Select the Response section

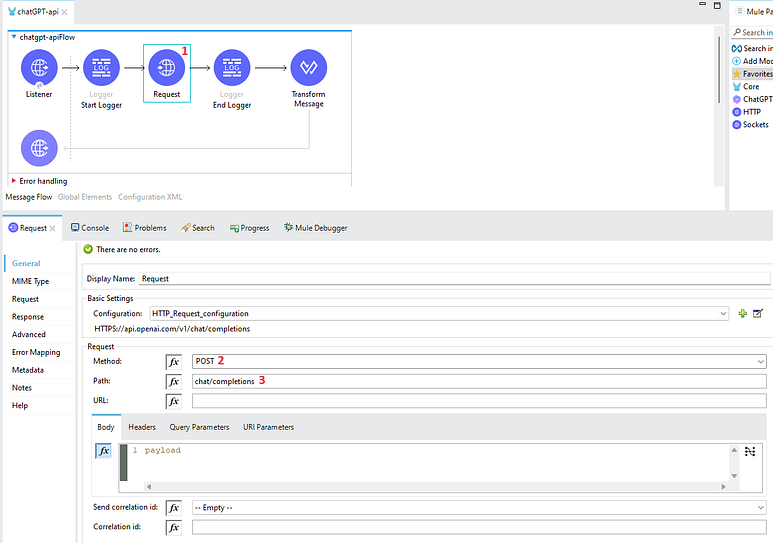tap(28, 317)
